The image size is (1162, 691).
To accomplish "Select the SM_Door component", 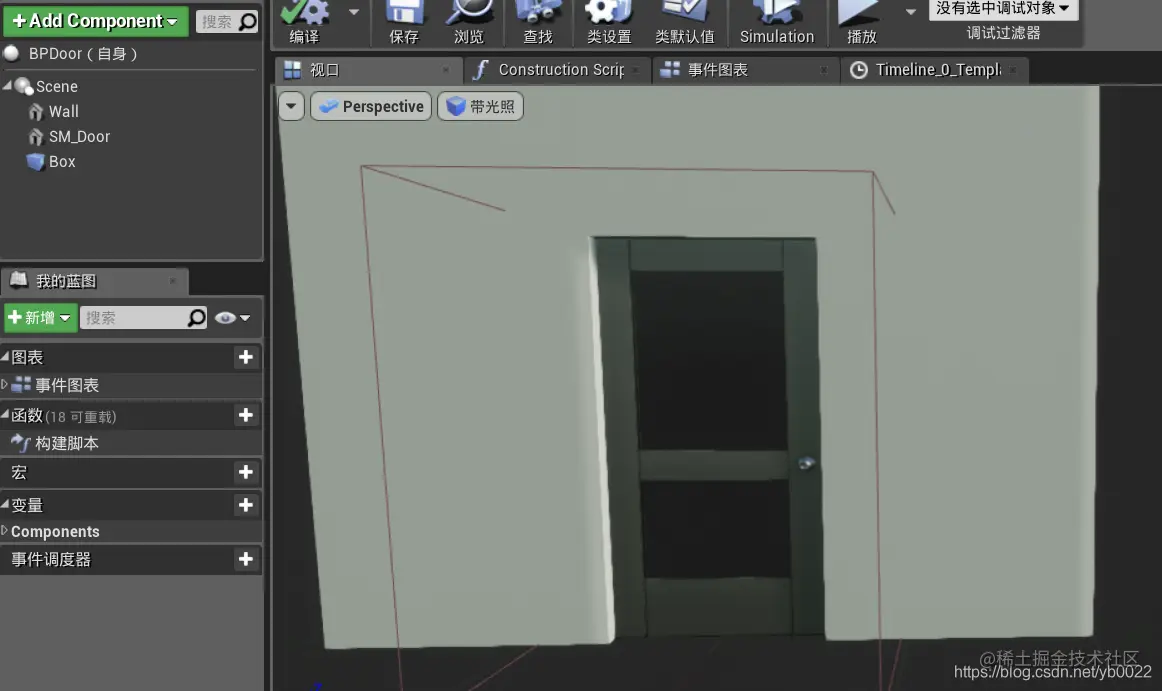I will click(79, 136).
